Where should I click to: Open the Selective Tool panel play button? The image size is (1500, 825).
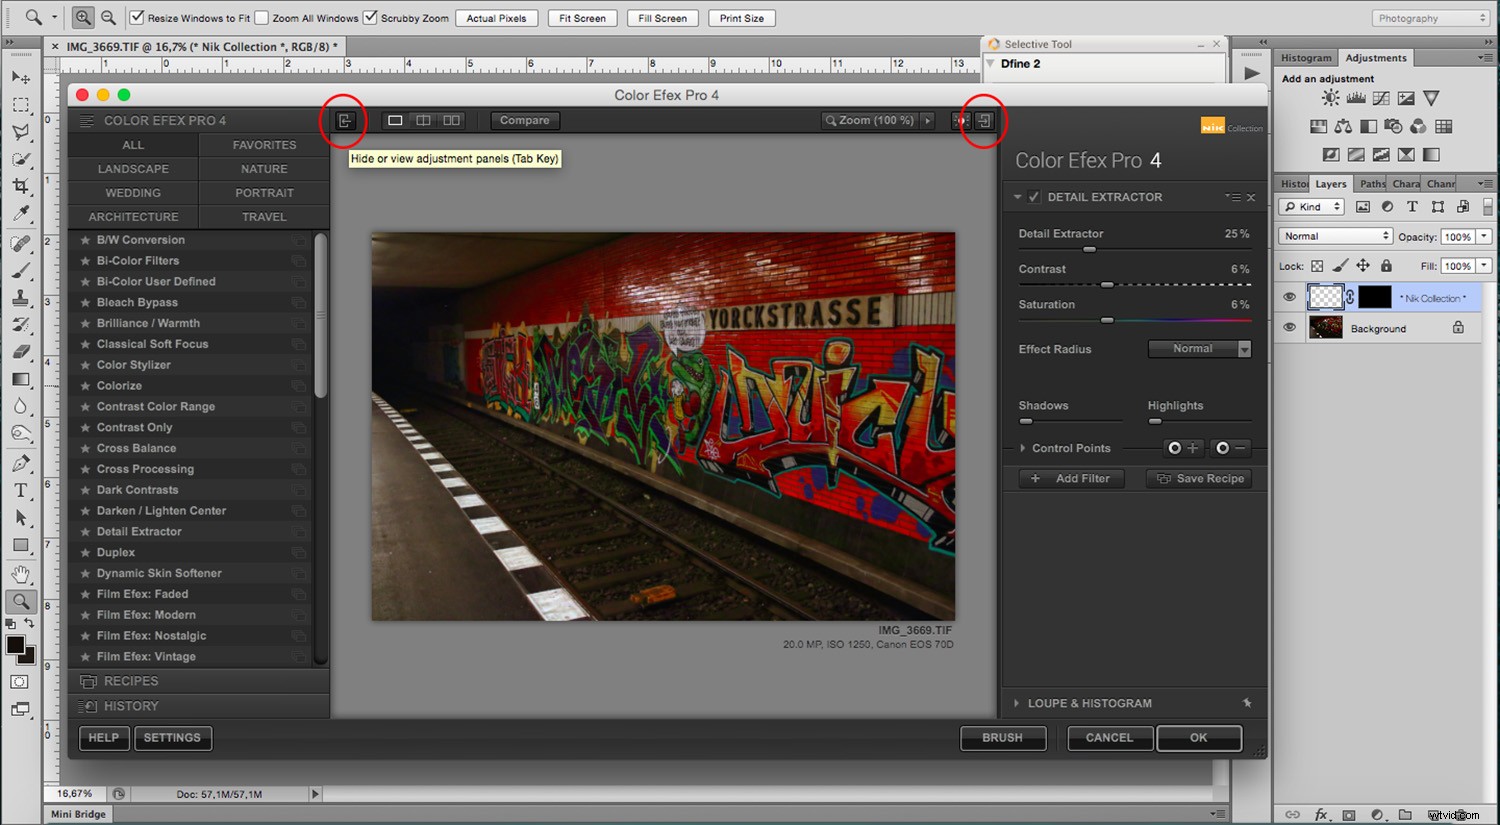click(x=1252, y=71)
